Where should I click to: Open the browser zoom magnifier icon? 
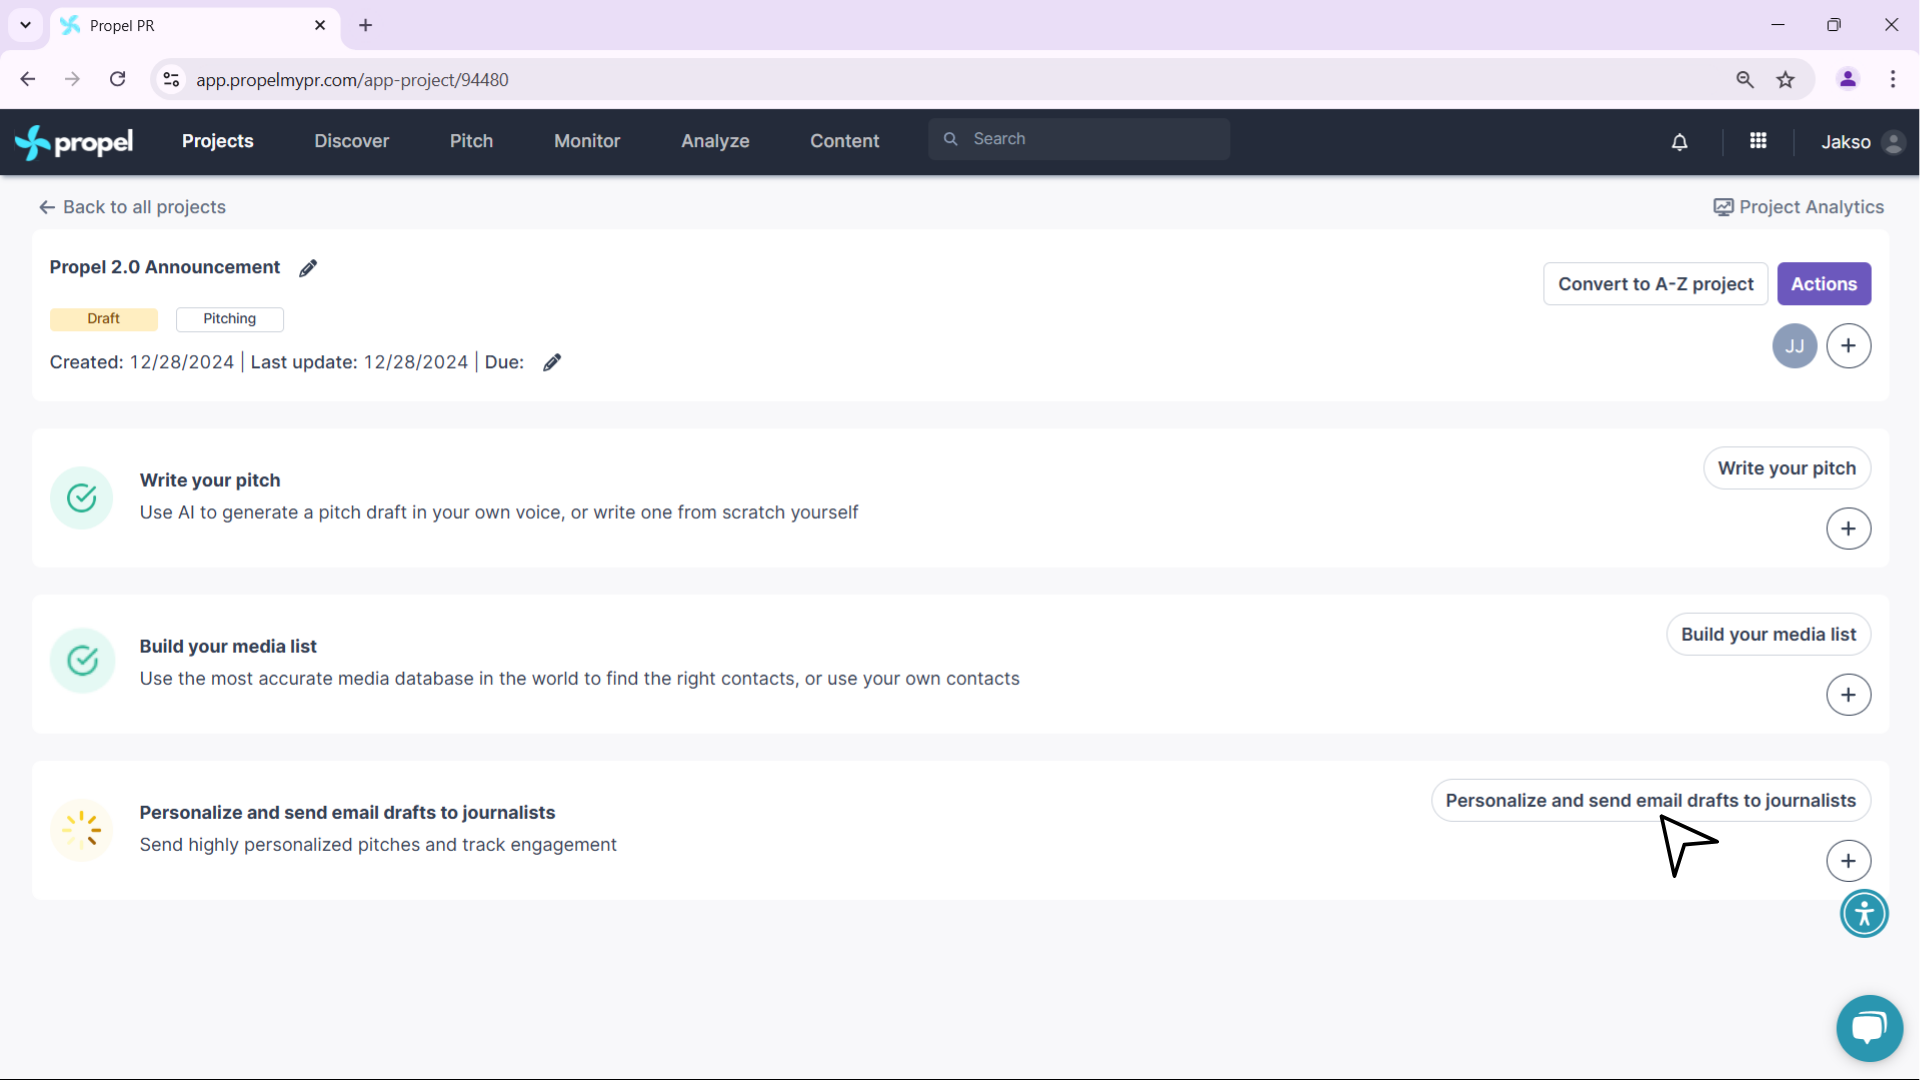[1745, 79]
